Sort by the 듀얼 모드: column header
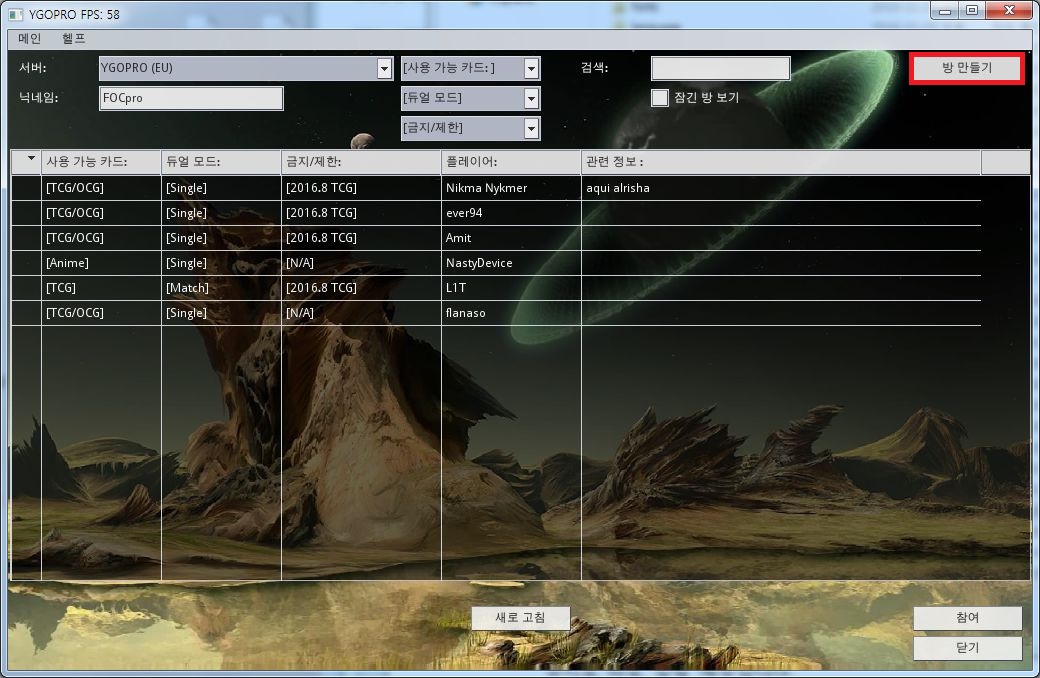 coord(221,162)
